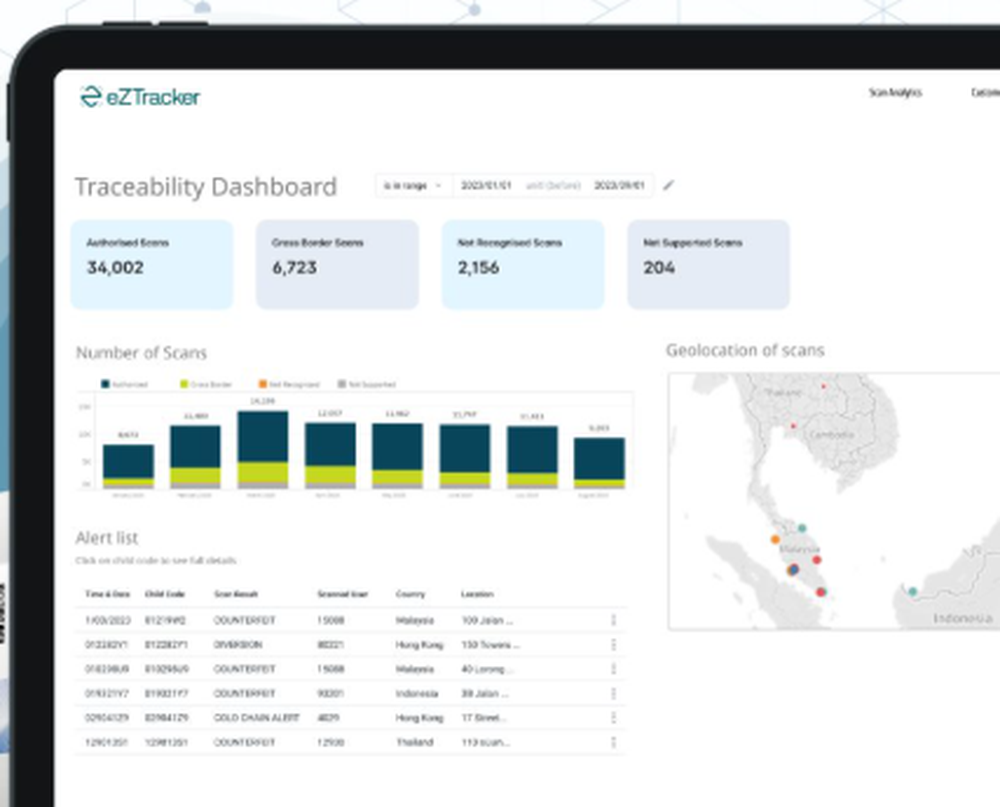Click small red map marker near Cambodia label
The width and height of the screenshot is (1000, 807).
[x=793, y=426]
